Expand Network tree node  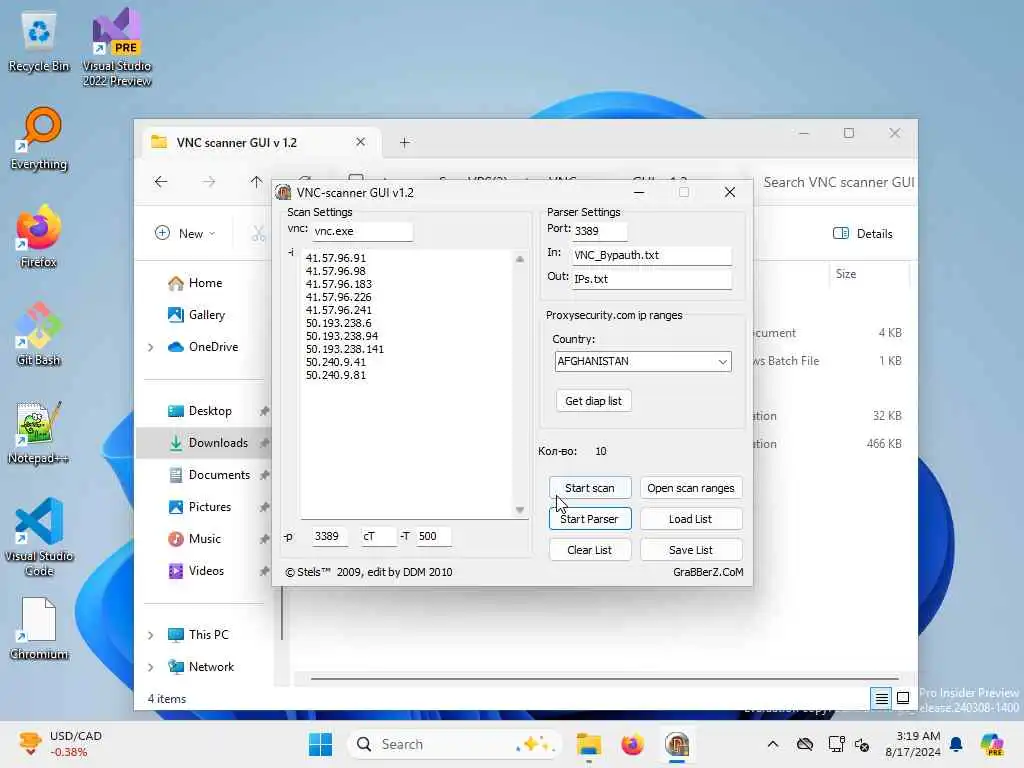coord(151,667)
